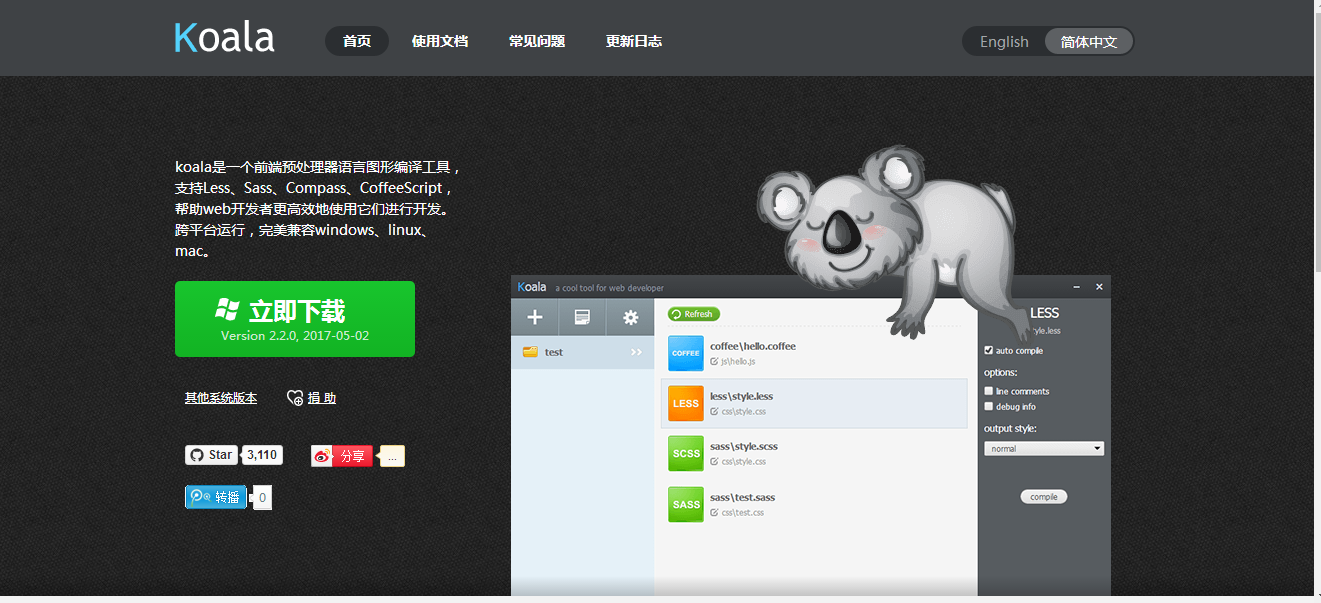Click the green Refresh button
This screenshot has width=1321, height=603.
point(694,314)
